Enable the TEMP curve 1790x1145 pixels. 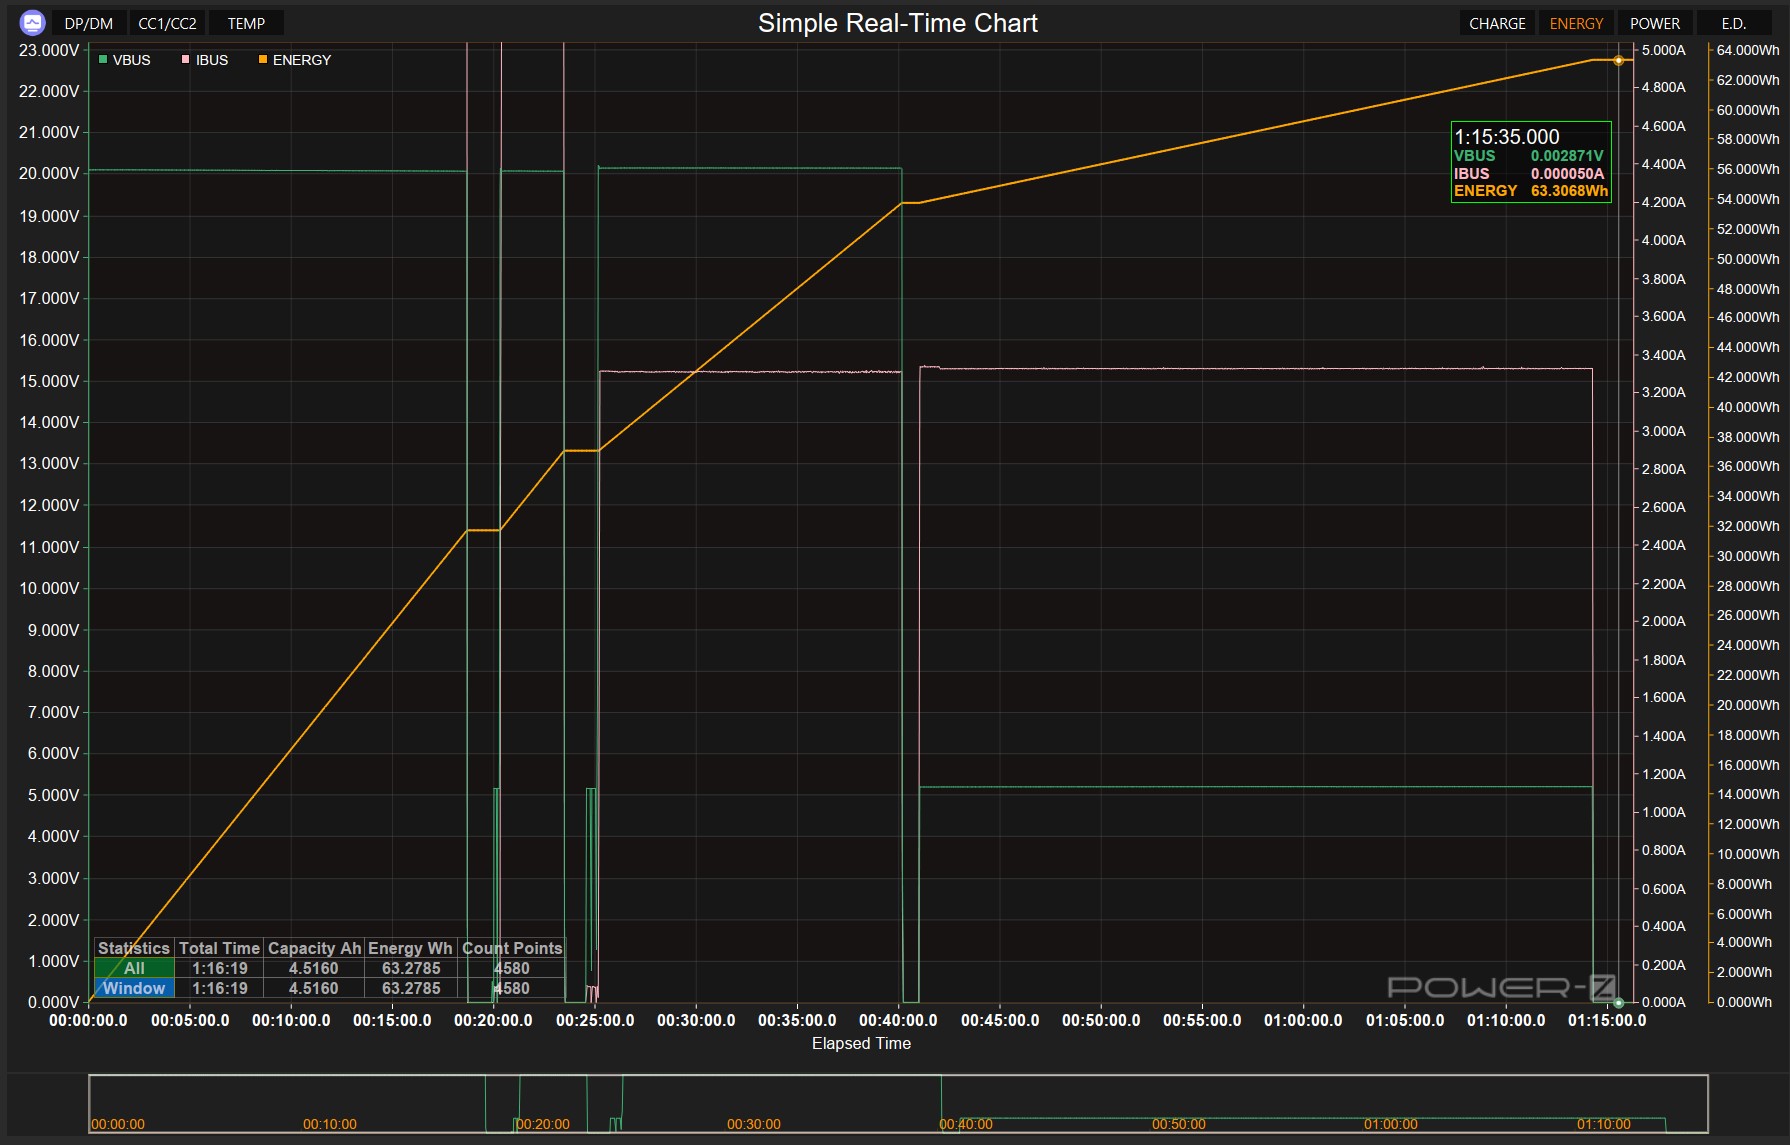click(246, 23)
